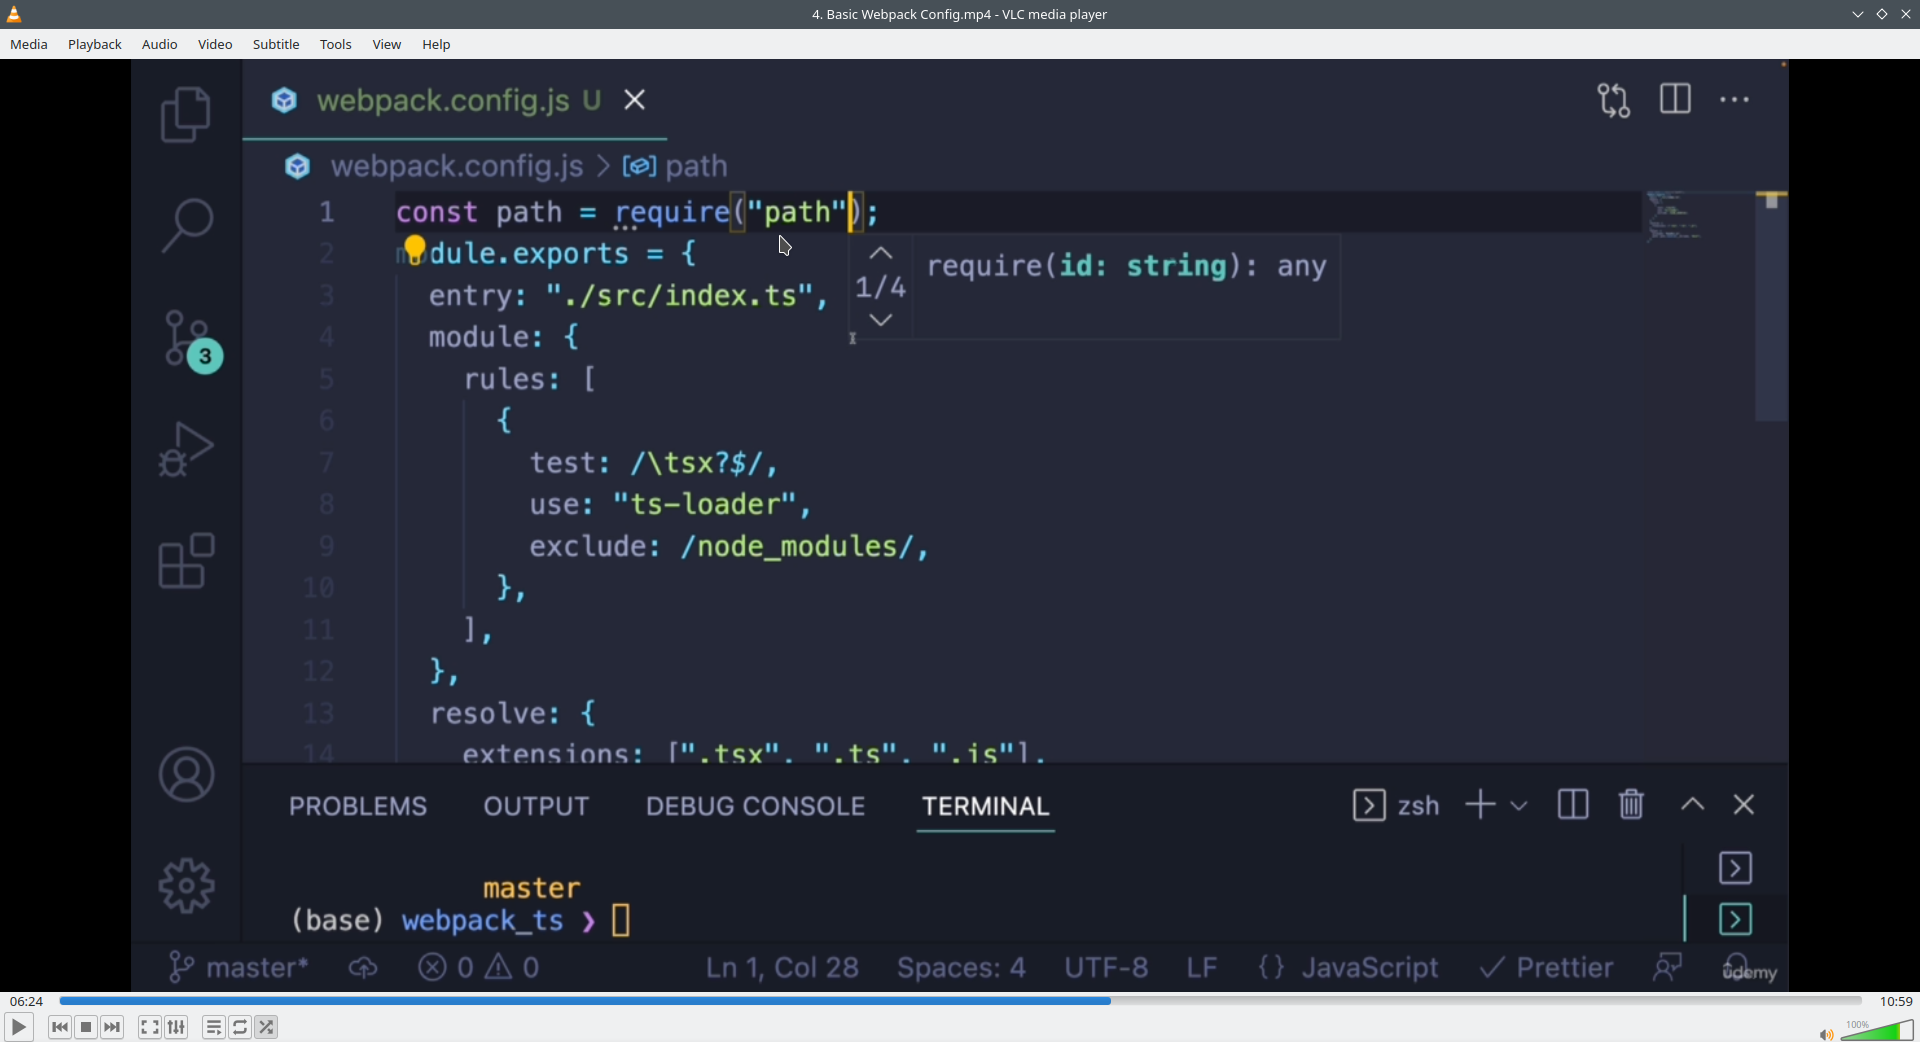Show previous signature in the parameter hint
Image resolution: width=1920 pixels, height=1042 pixels.
[881, 253]
